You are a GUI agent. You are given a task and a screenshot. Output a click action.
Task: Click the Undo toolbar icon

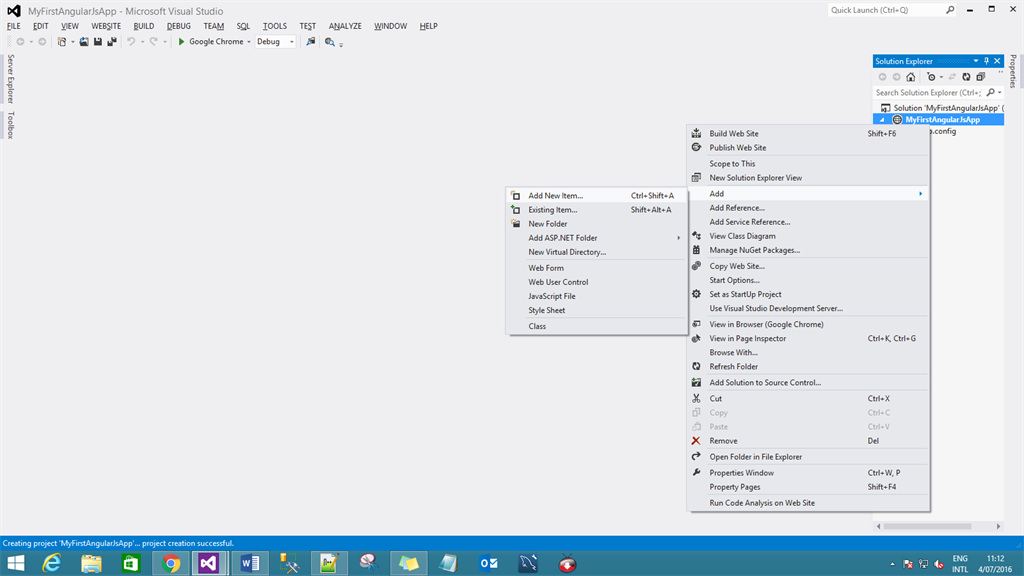pyautogui.click(x=131, y=42)
